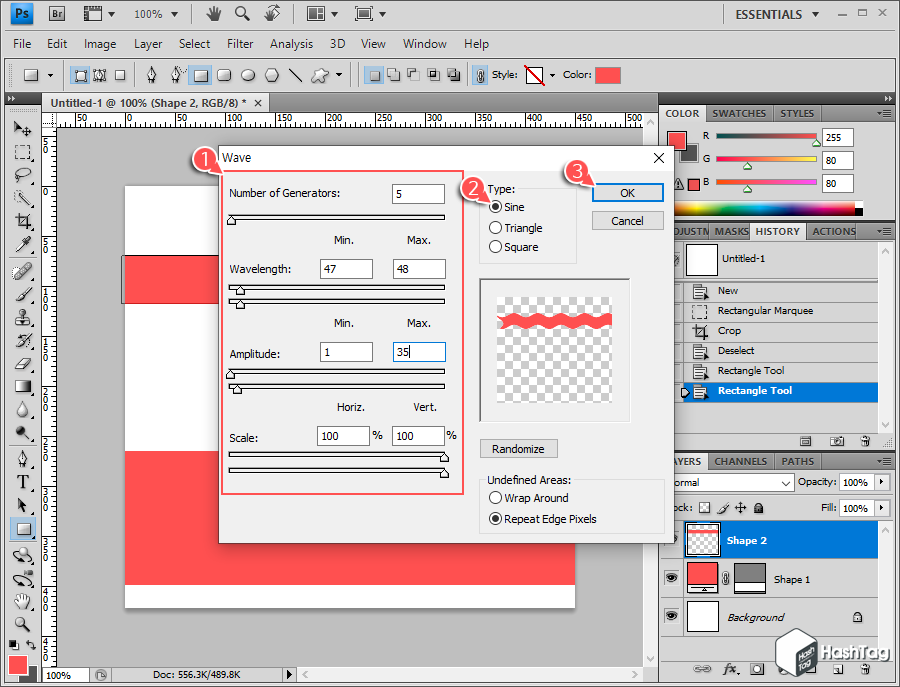Hide the Background layer

point(671,616)
